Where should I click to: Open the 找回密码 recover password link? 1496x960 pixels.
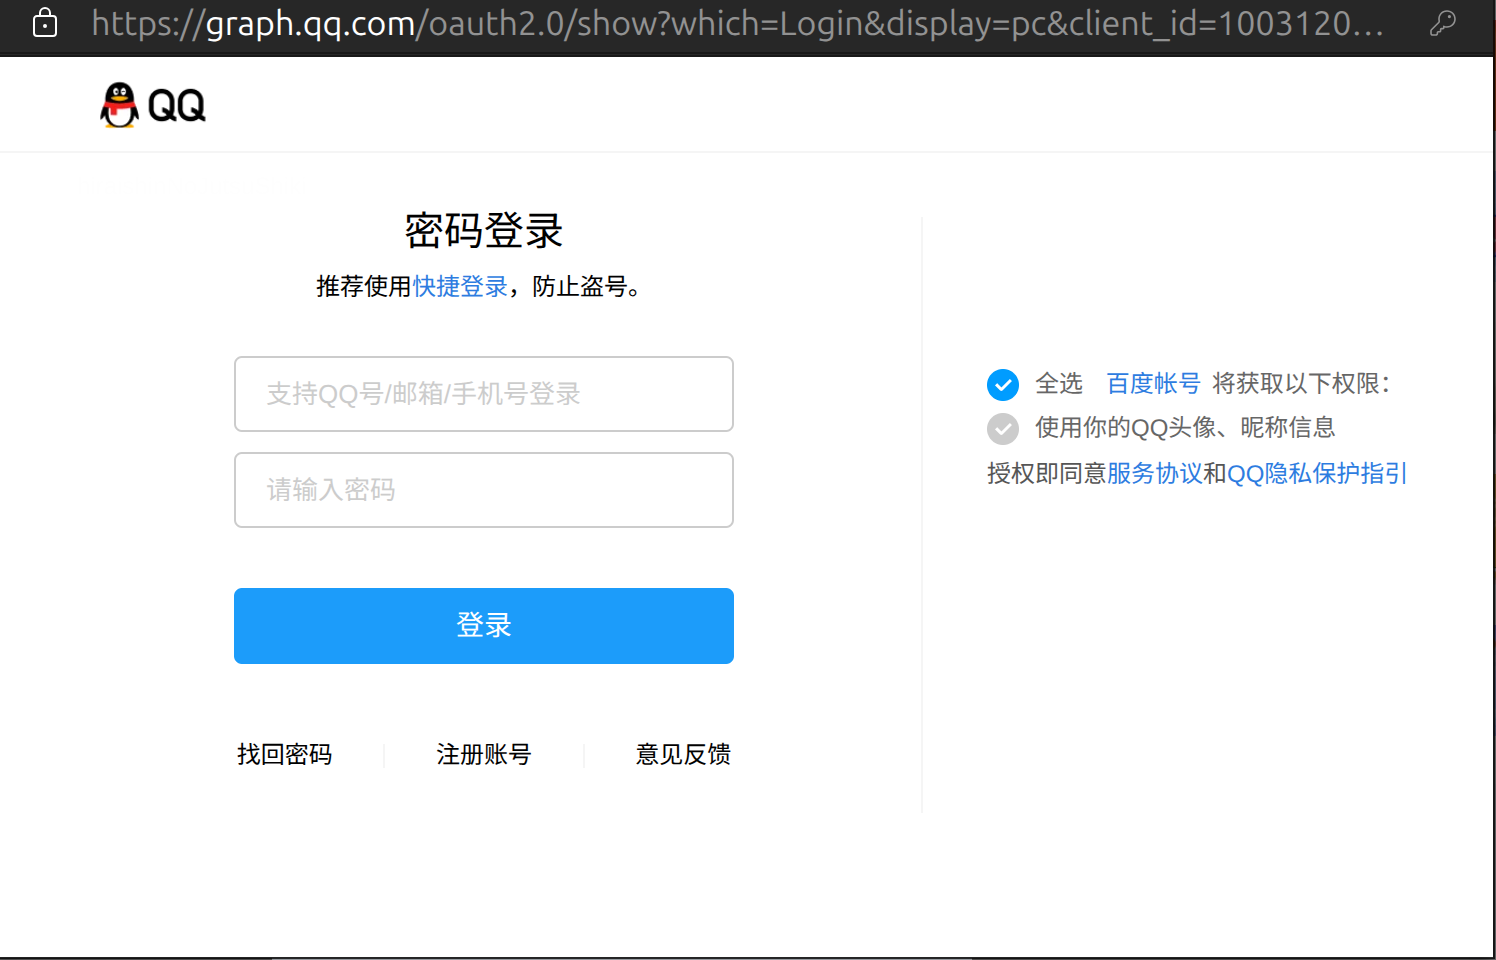coord(285,754)
